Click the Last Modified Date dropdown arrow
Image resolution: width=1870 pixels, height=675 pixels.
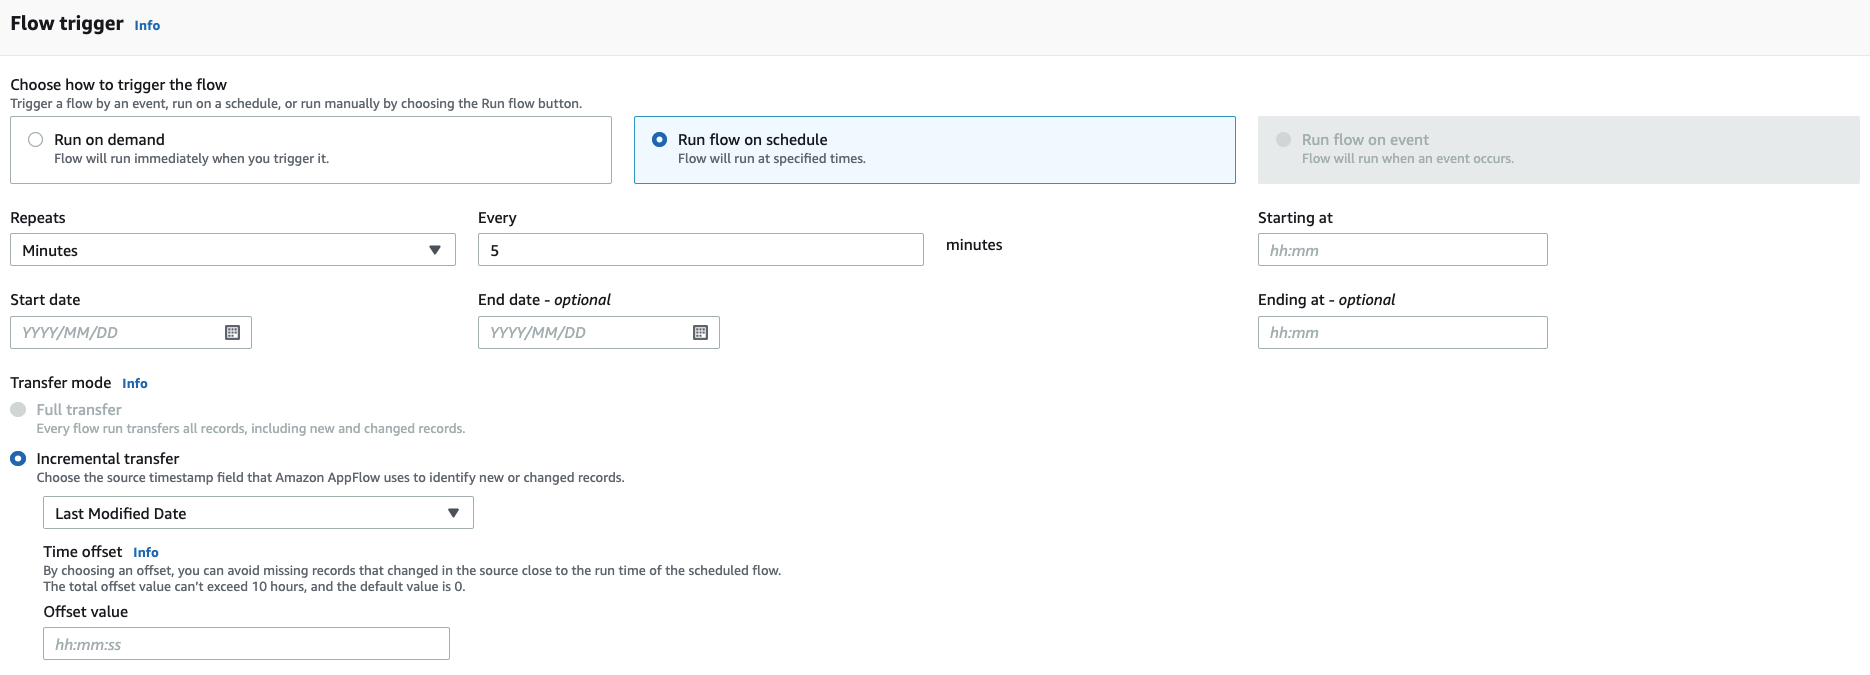coord(453,513)
